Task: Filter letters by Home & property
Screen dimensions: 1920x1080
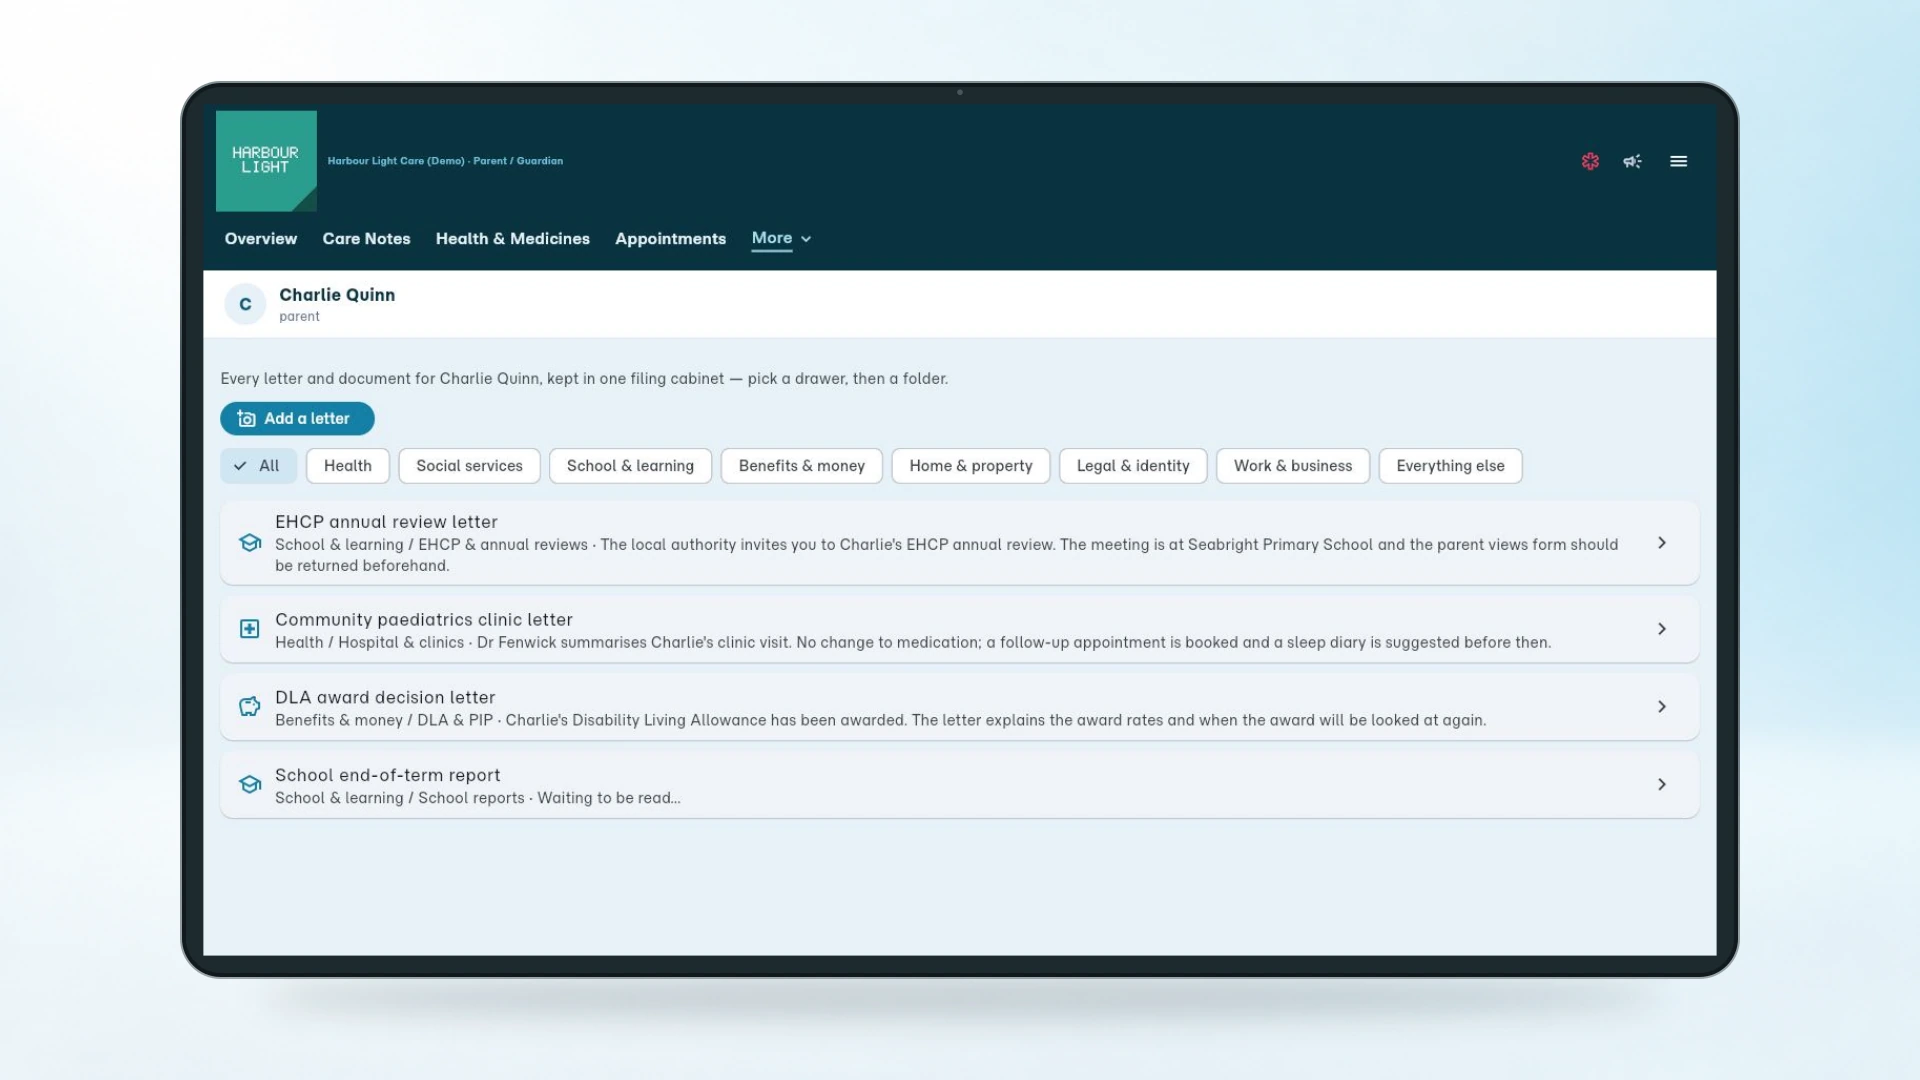Action: tap(971, 466)
